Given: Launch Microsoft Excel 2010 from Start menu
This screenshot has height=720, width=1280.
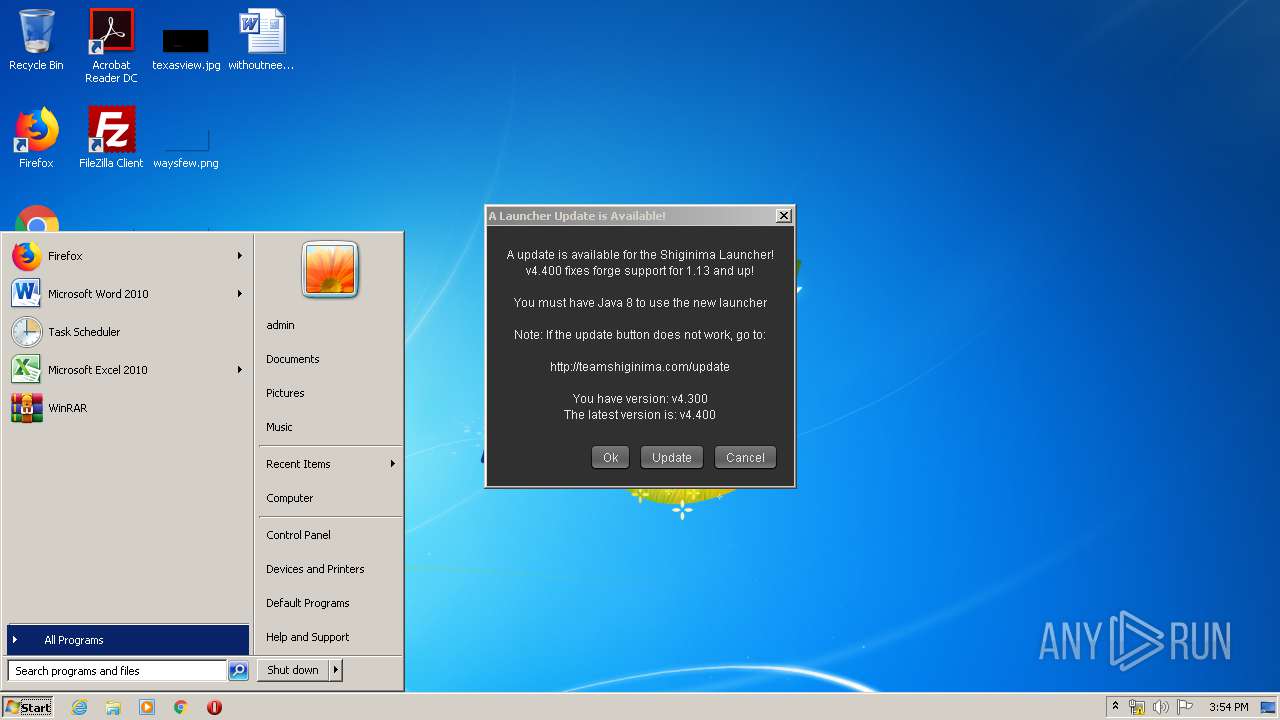Looking at the screenshot, I should point(128,370).
